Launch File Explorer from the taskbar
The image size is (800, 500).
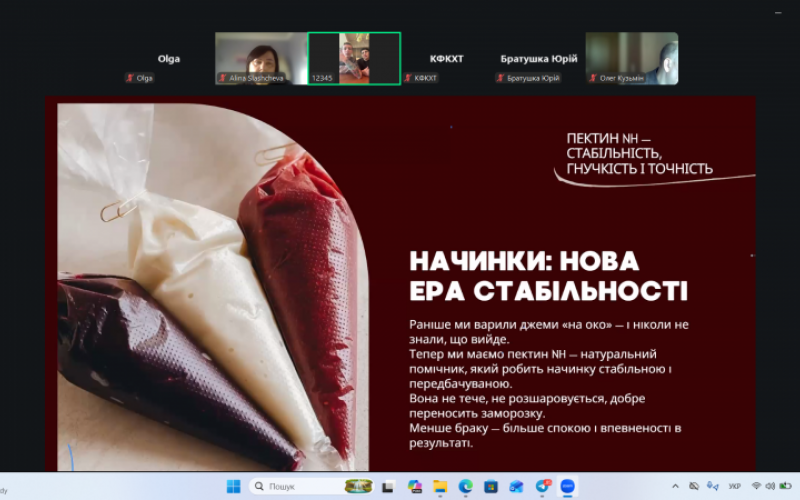(440, 486)
